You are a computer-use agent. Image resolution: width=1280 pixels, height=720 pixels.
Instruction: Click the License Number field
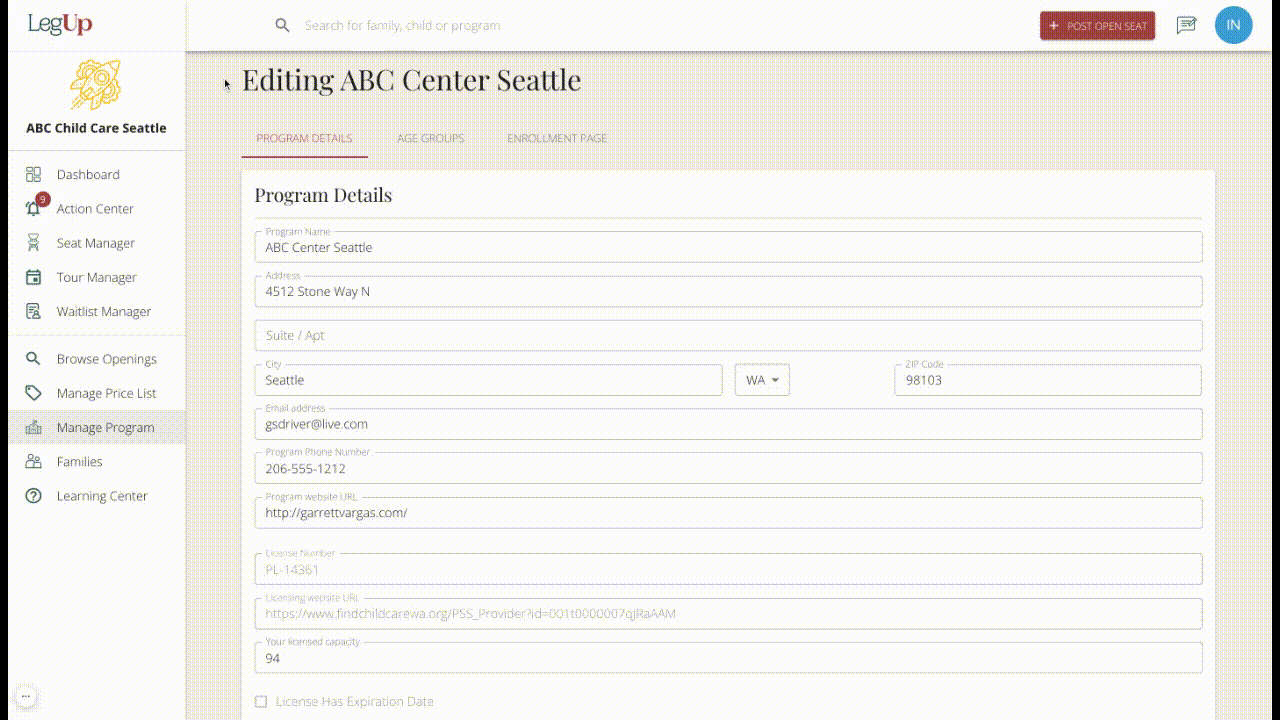coord(728,569)
